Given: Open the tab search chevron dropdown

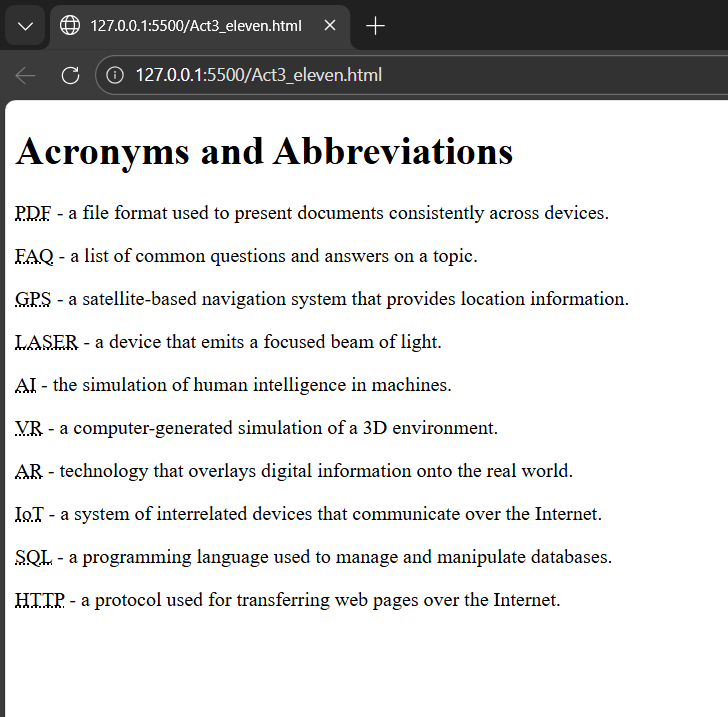Looking at the screenshot, I should 25,26.
